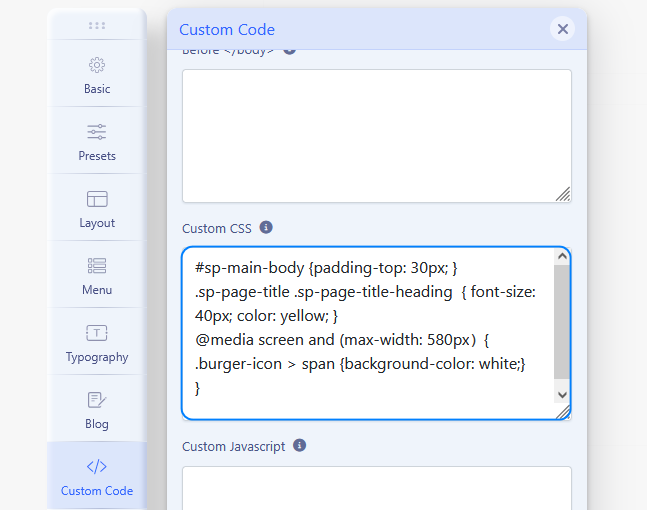Open the Blog settings icon
This screenshot has height=510, width=647.
coord(97,400)
